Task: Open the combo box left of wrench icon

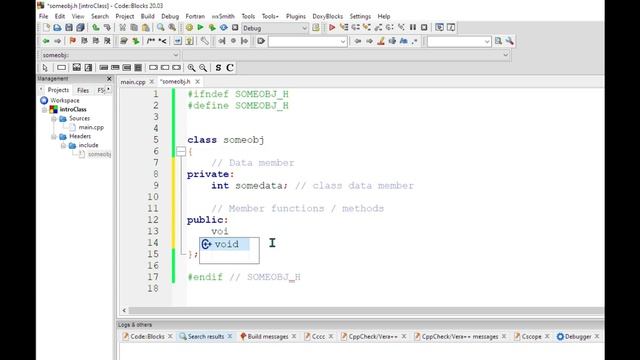Action: (x=459, y=41)
